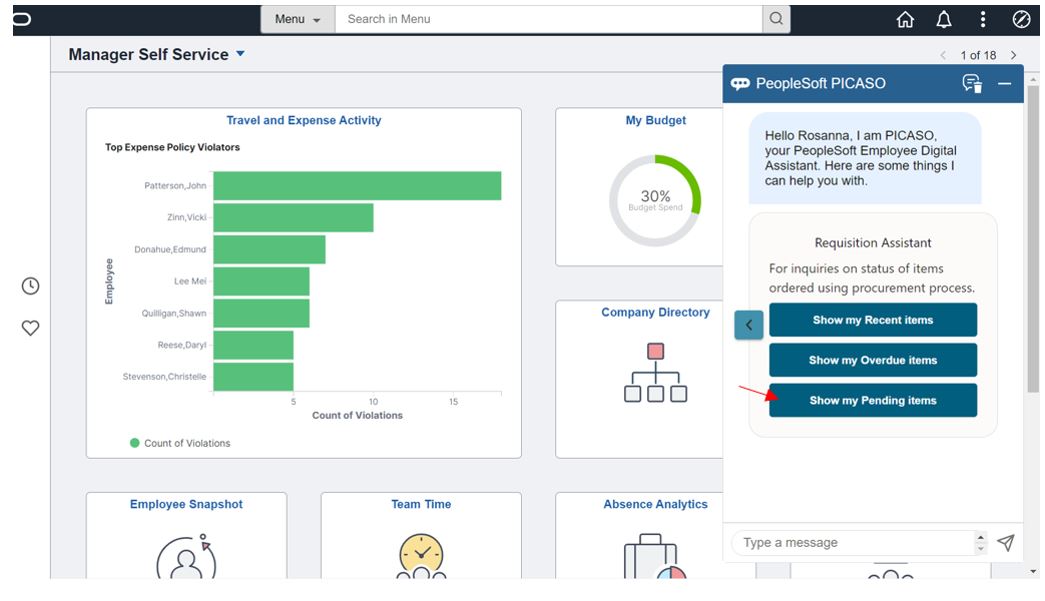Viewport: 1045px width, 601px height.
Task: Open the Employee Snapshot tile title
Action: pyautogui.click(x=187, y=504)
